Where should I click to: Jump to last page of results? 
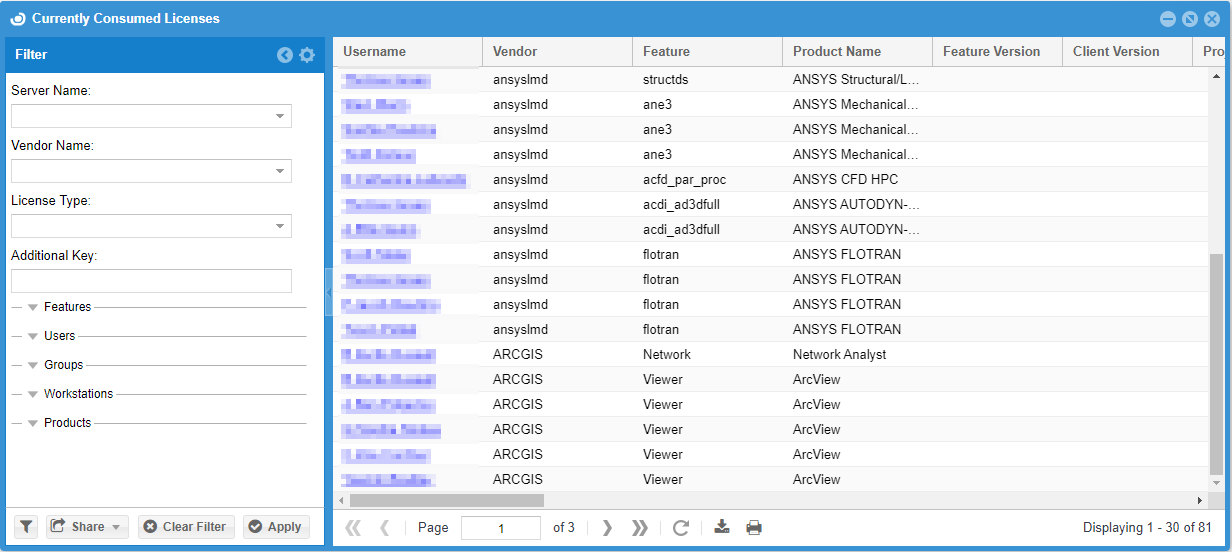point(640,528)
